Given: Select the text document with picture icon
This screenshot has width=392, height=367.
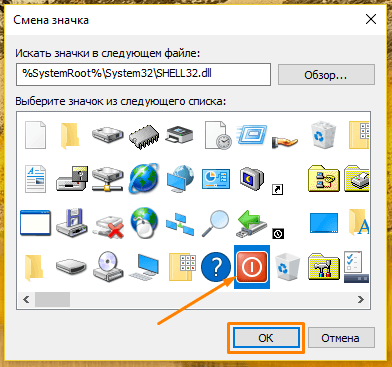Looking at the screenshot, I should click(x=35, y=179).
